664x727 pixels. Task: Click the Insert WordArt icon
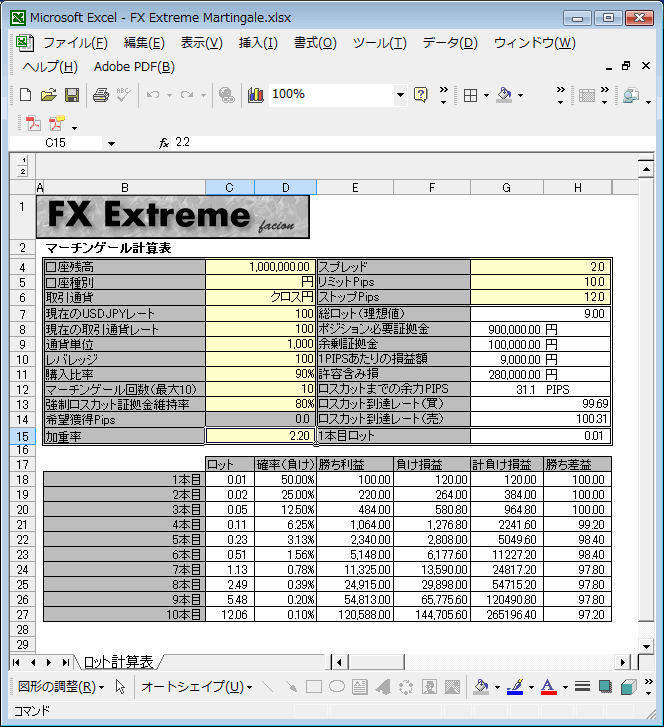(x=383, y=687)
